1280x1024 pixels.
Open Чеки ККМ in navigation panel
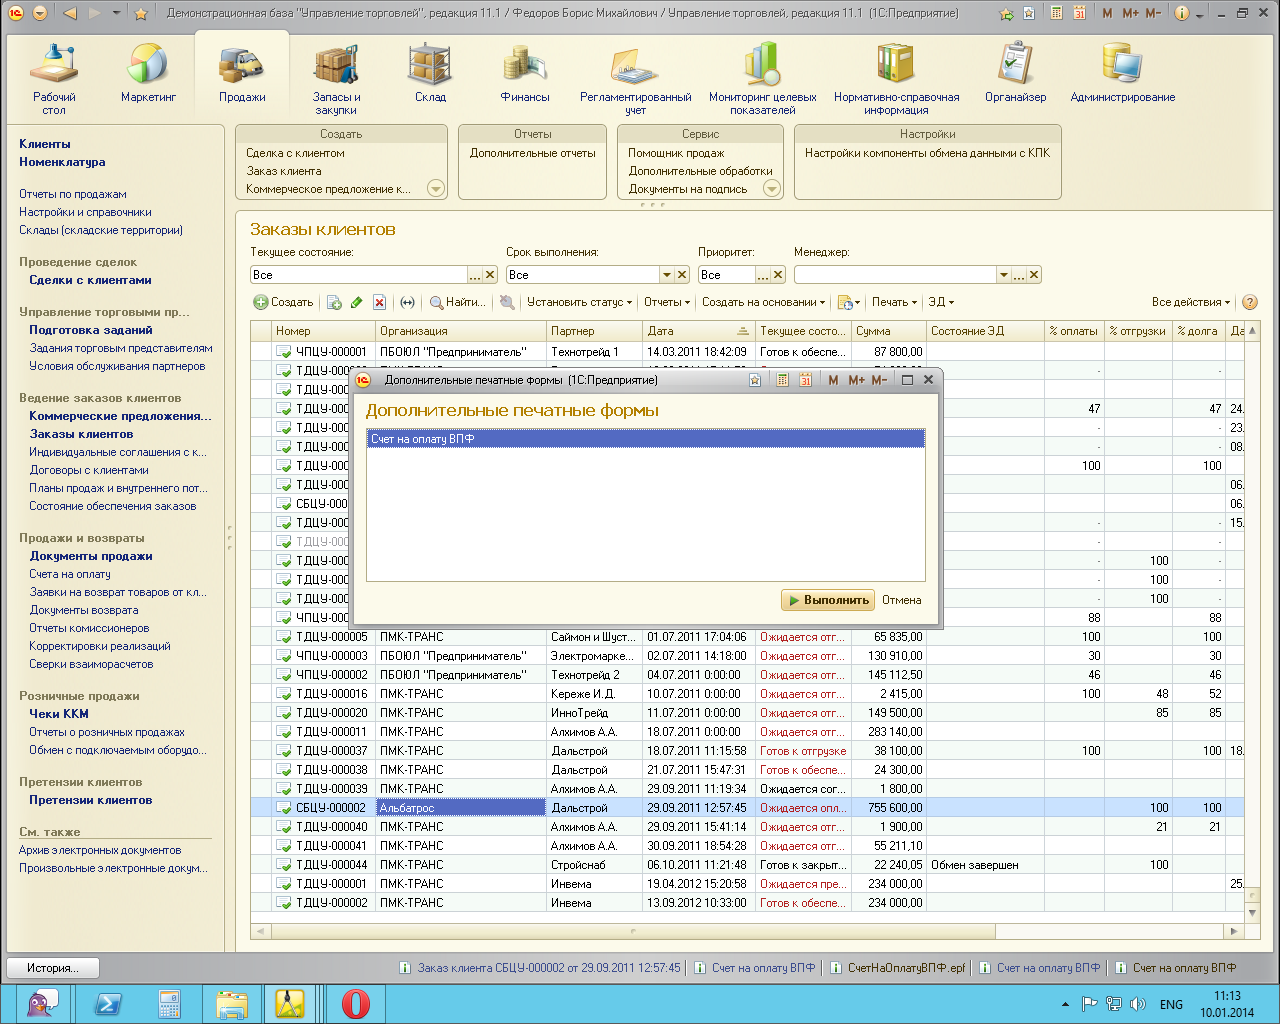click(x=59, y=714)
